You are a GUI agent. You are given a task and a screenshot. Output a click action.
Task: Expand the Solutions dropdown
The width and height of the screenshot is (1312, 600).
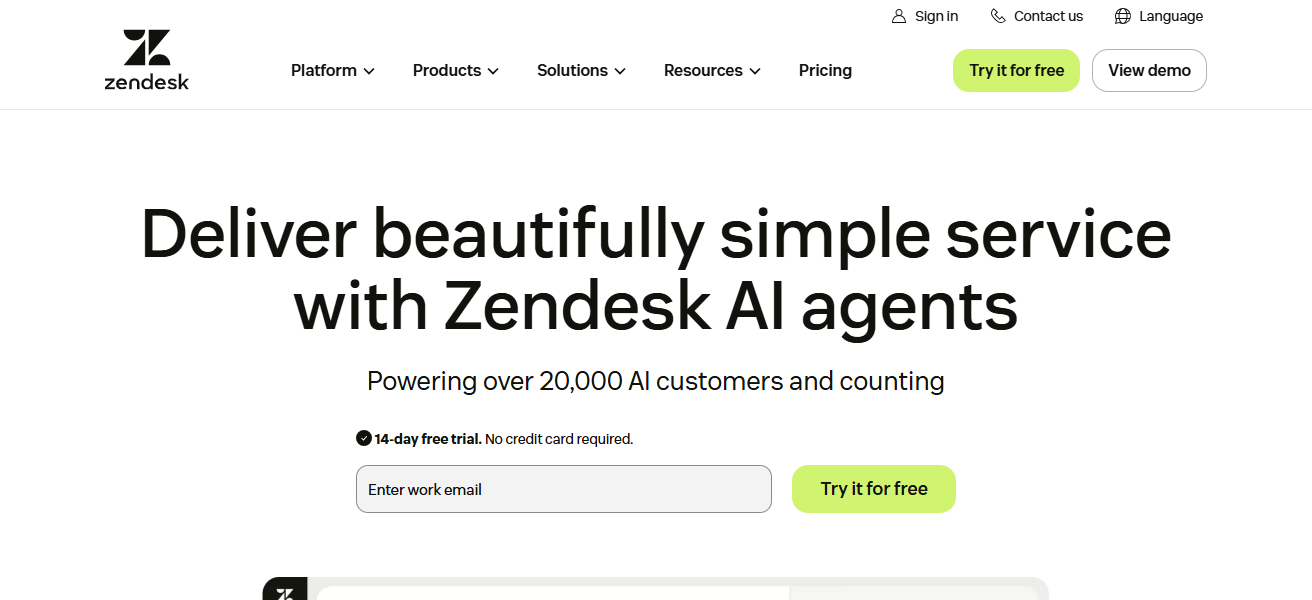click(x=581, y=70)
